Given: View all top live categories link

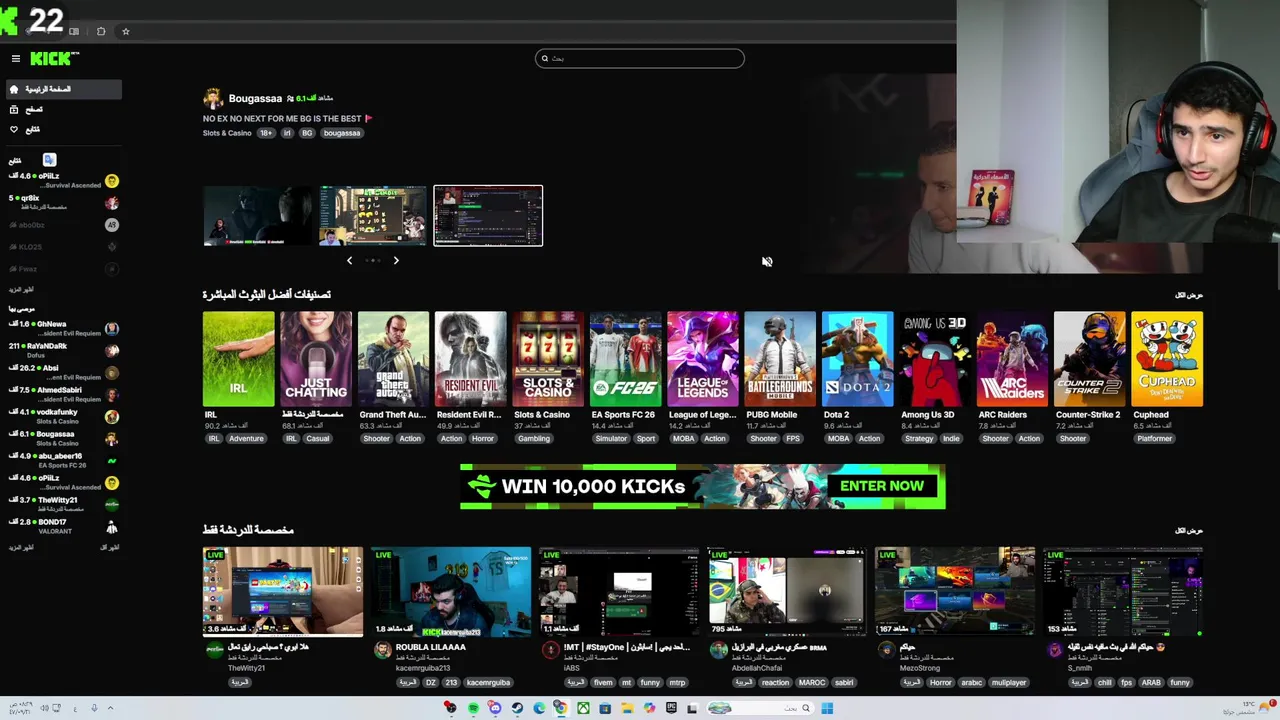Looking at the screenshot, I should (1188, 295).
